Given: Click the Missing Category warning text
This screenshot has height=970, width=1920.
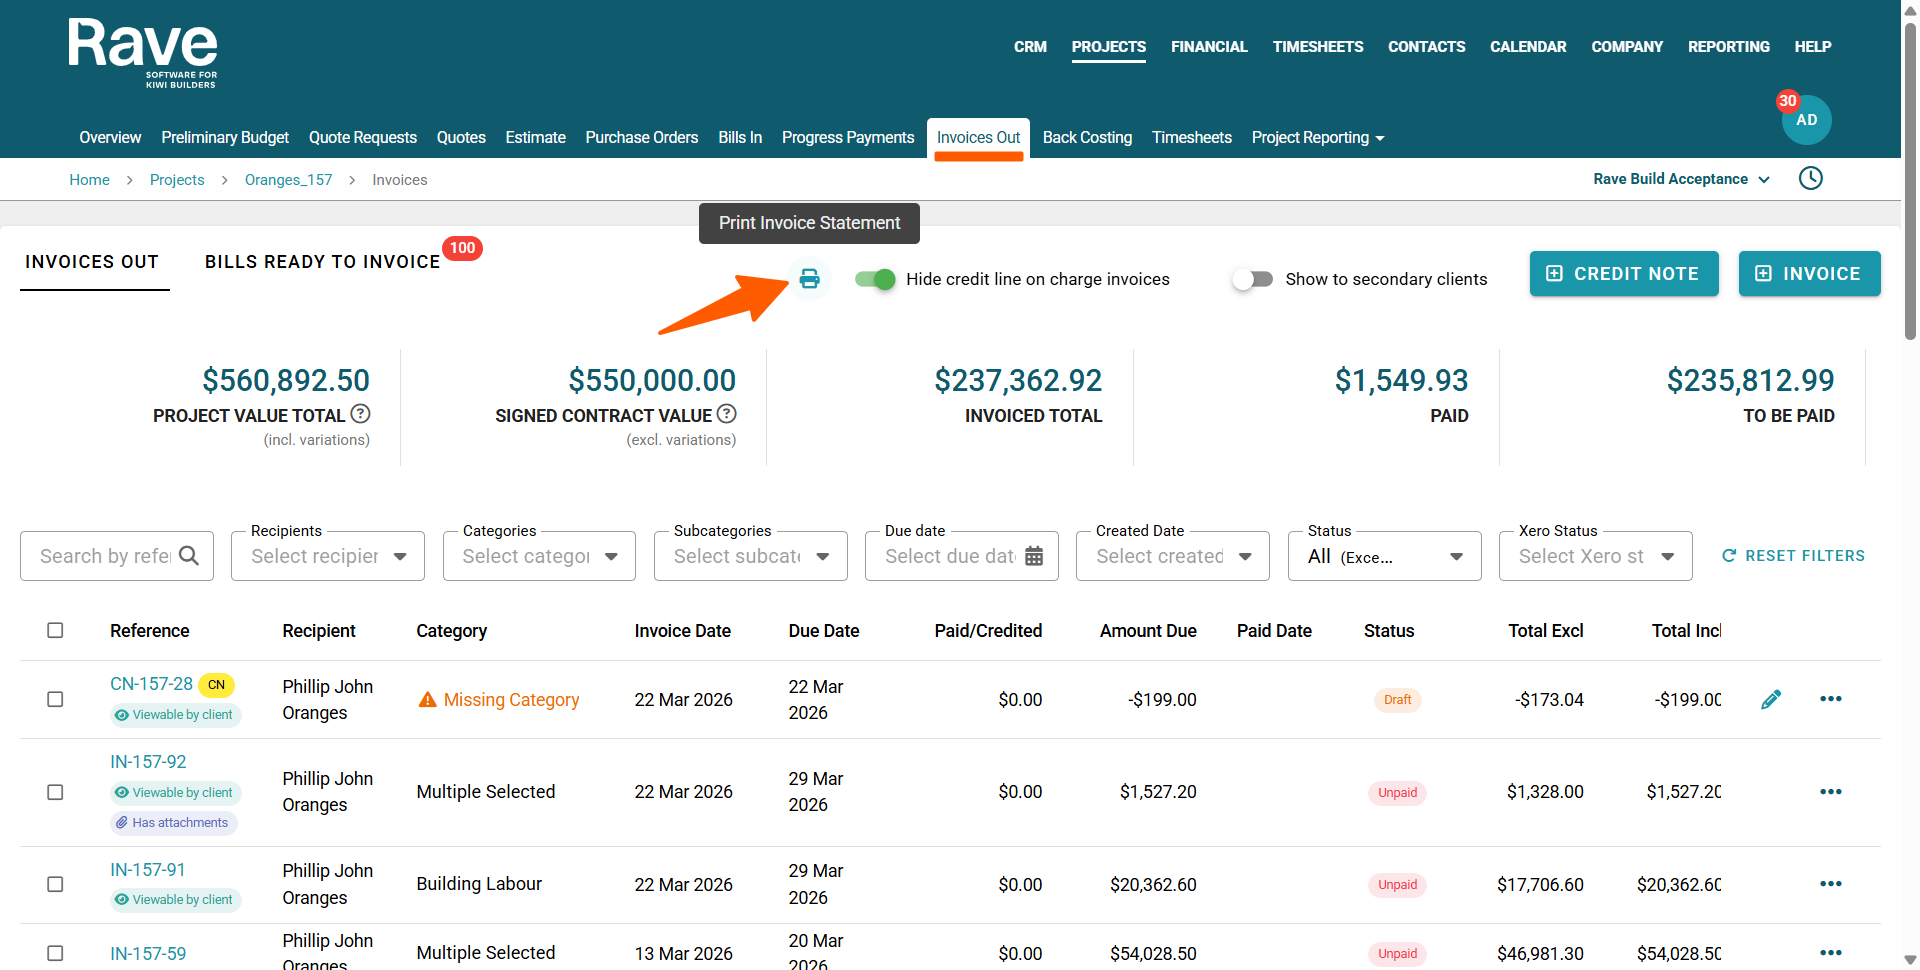Looking at the screenshot, I should pos(511,700).
